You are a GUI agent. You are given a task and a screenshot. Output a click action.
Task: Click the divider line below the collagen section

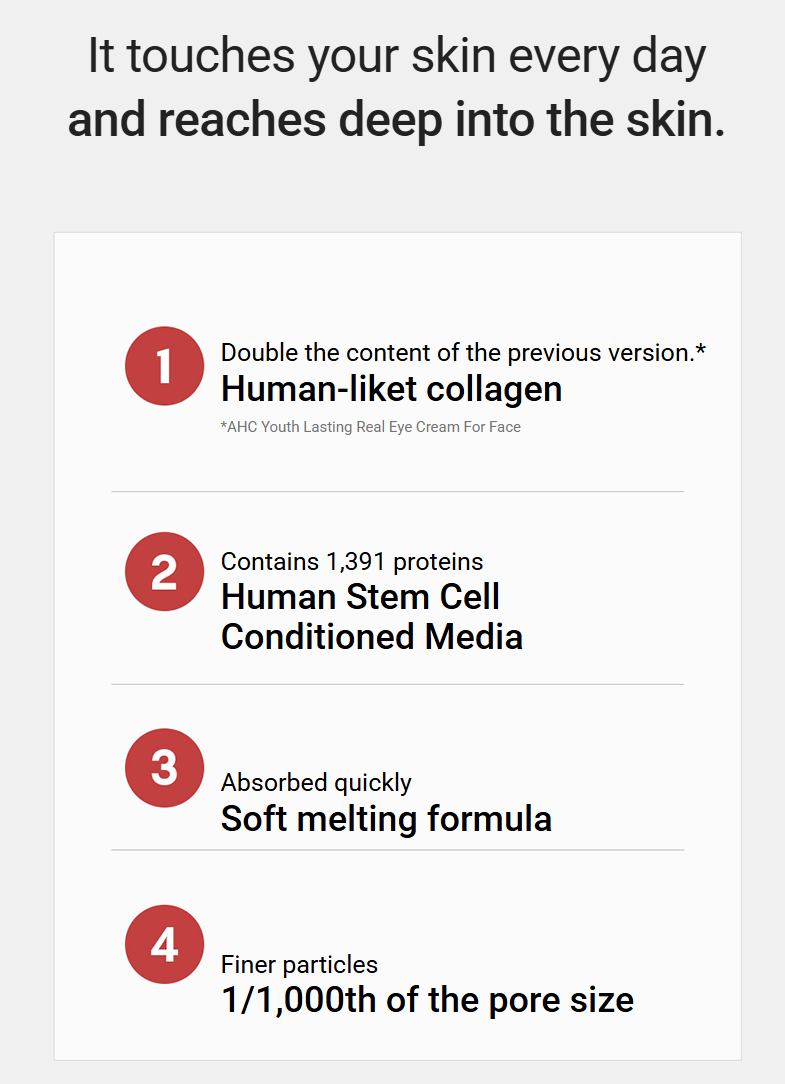coord(398,492)
